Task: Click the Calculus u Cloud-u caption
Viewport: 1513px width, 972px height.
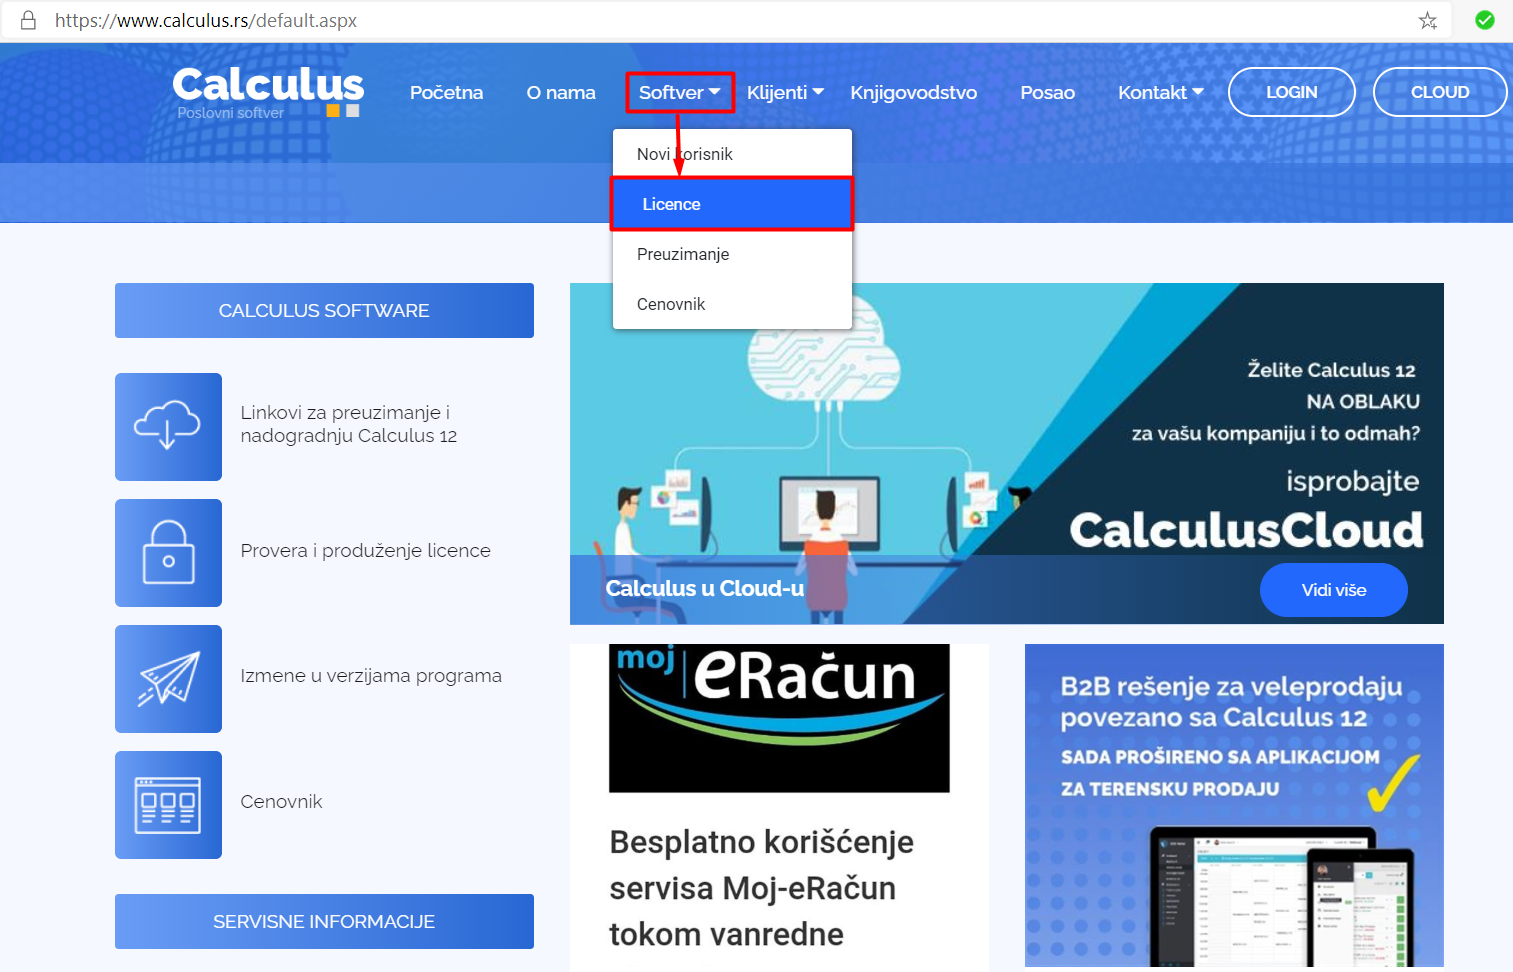Action: pyautogui.click(x=704, y=588)
